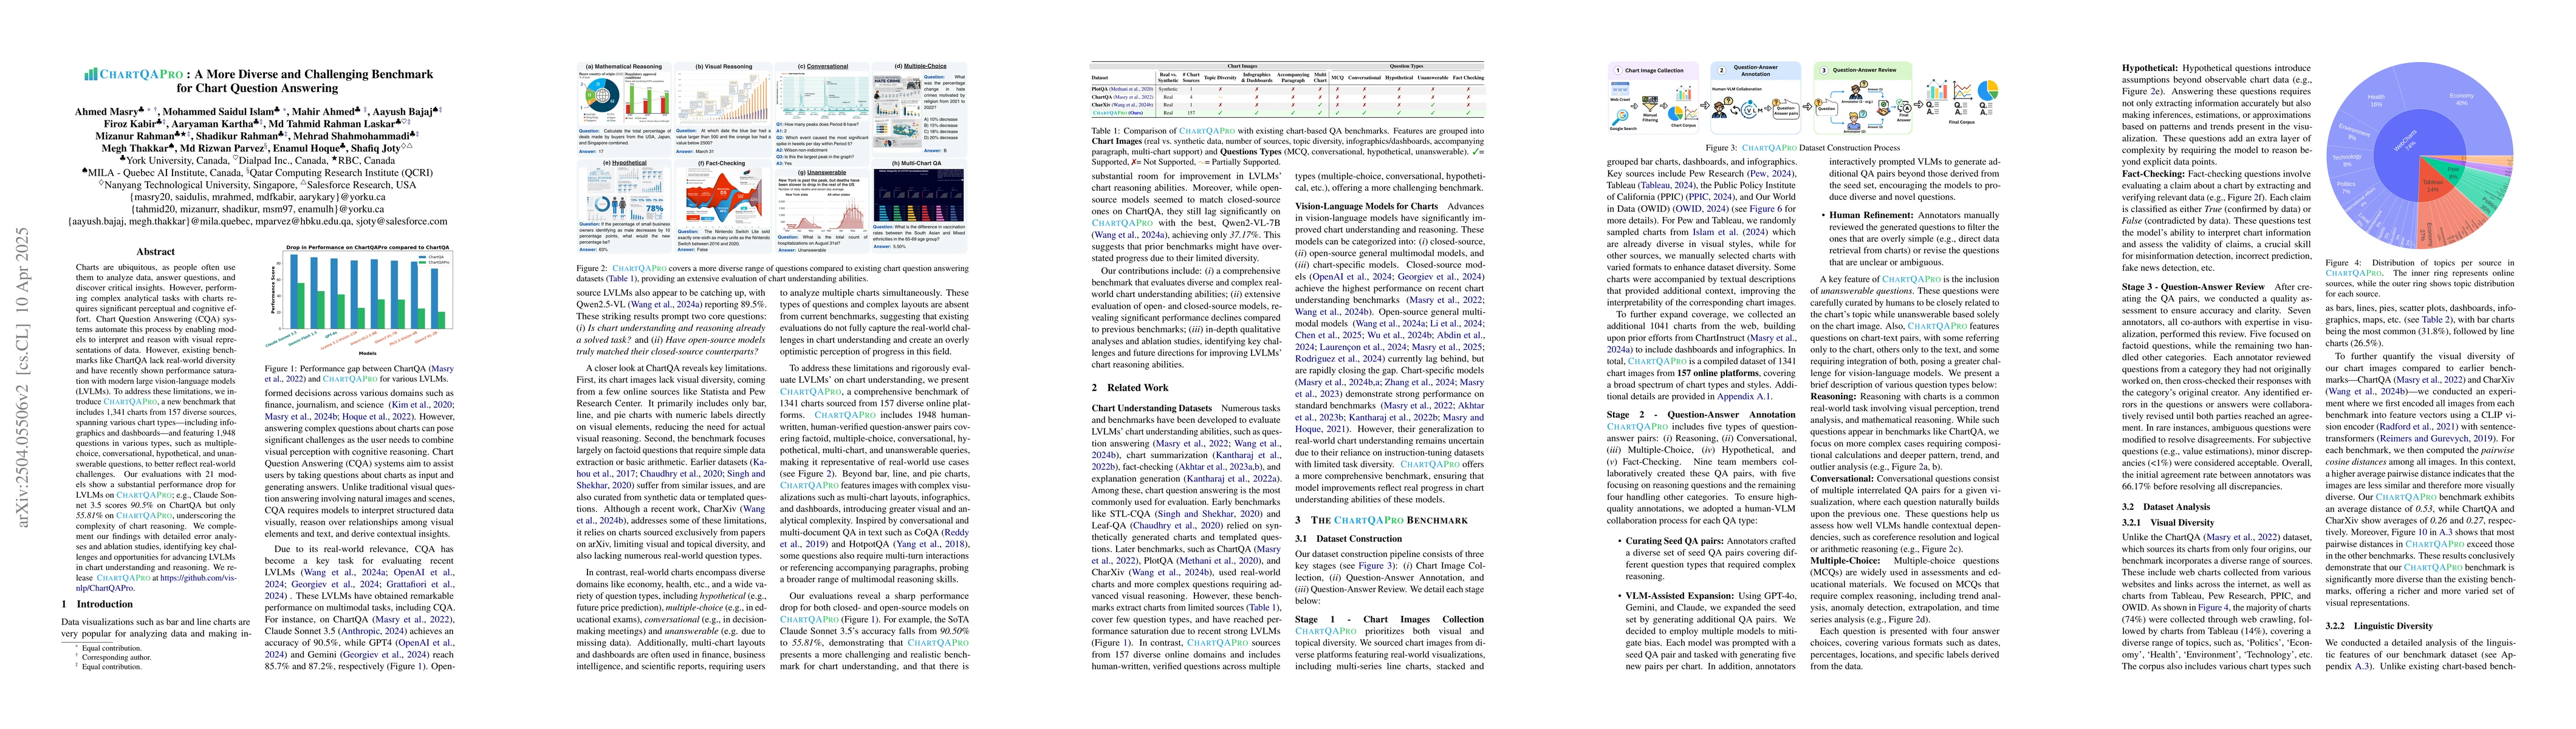The height and width of the screenshot is (729, 2576).
Task: Follow the 'OWID, 2024' citation link
Action: (x=1700, y=209)
